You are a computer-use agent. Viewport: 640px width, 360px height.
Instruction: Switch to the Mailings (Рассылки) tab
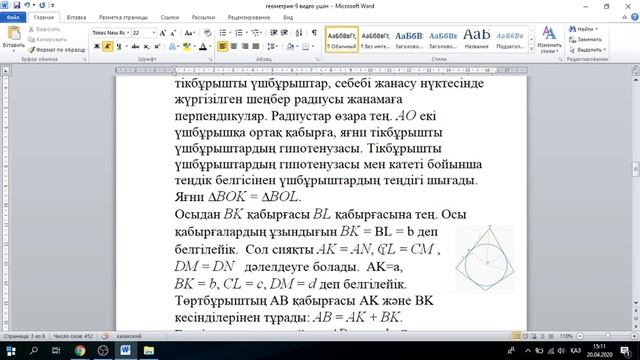(203, 18)
